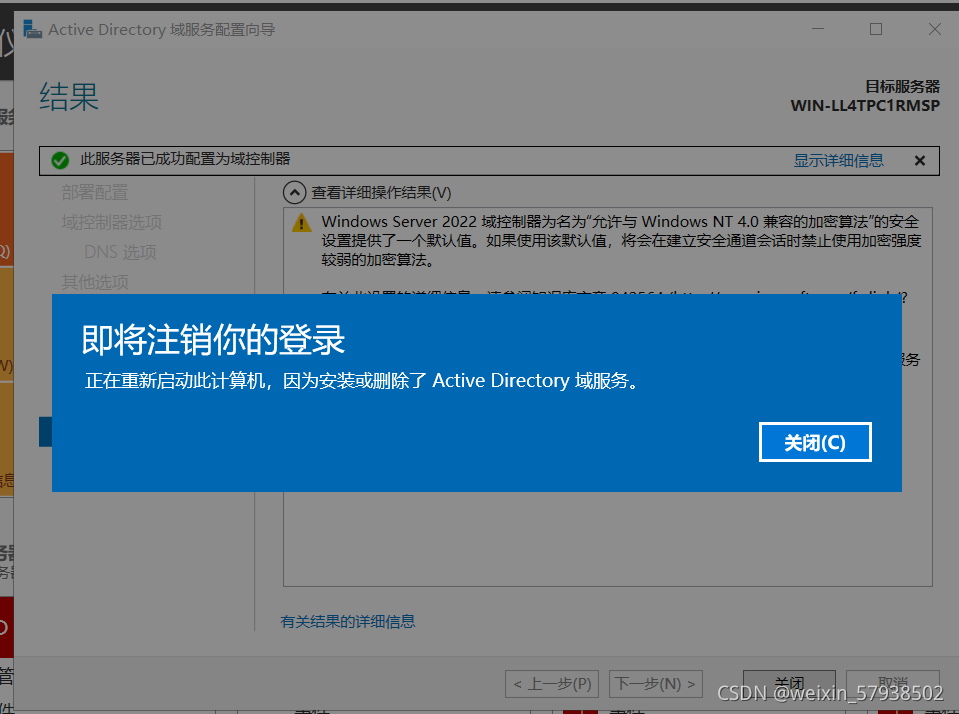Click the 即将注销你的登录 dialog heading
Screen dimensions: 959x714
tap(213, 340)
